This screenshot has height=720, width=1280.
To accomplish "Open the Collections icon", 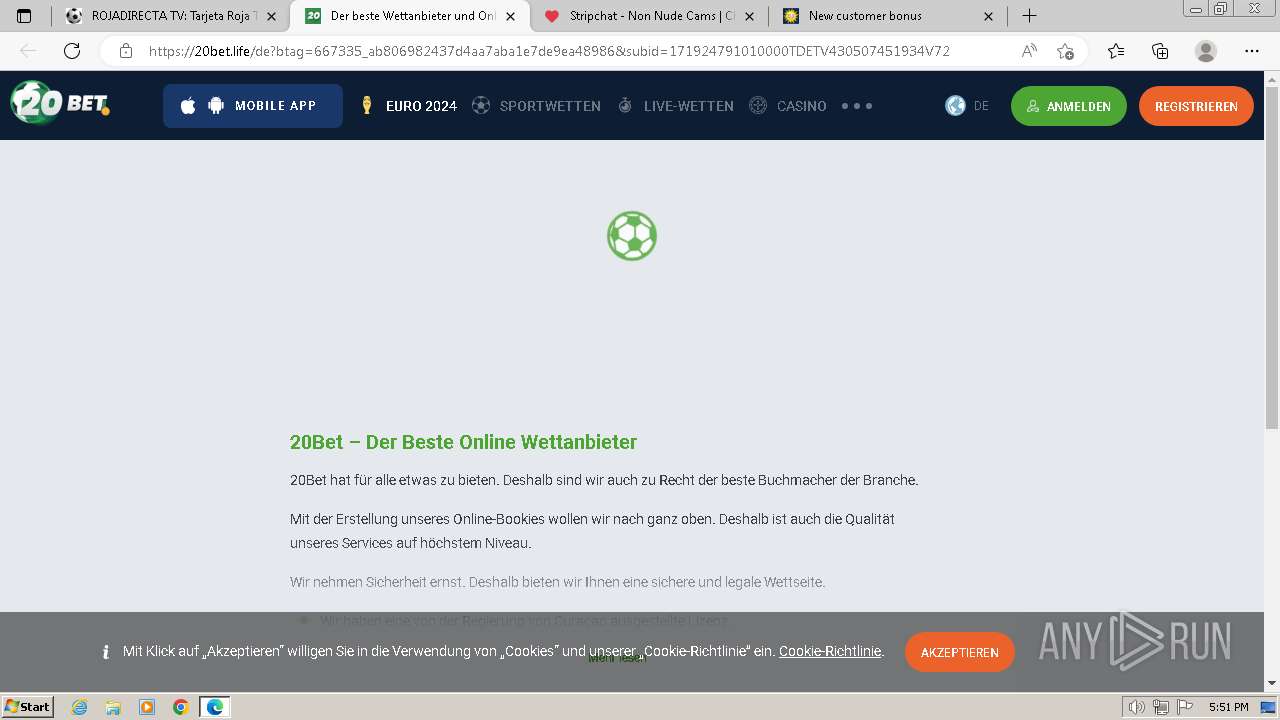I will [1160, 51].
